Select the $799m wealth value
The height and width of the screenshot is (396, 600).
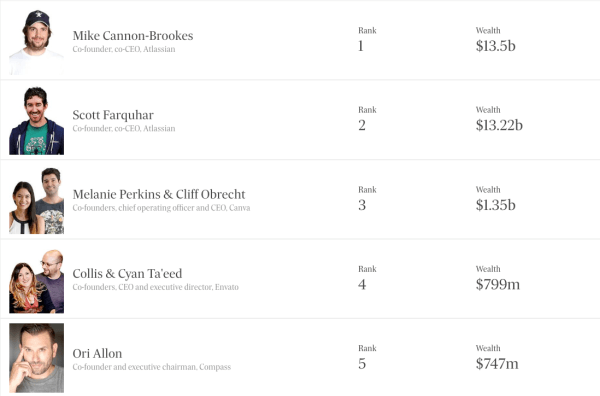click(x=498, y=284)
